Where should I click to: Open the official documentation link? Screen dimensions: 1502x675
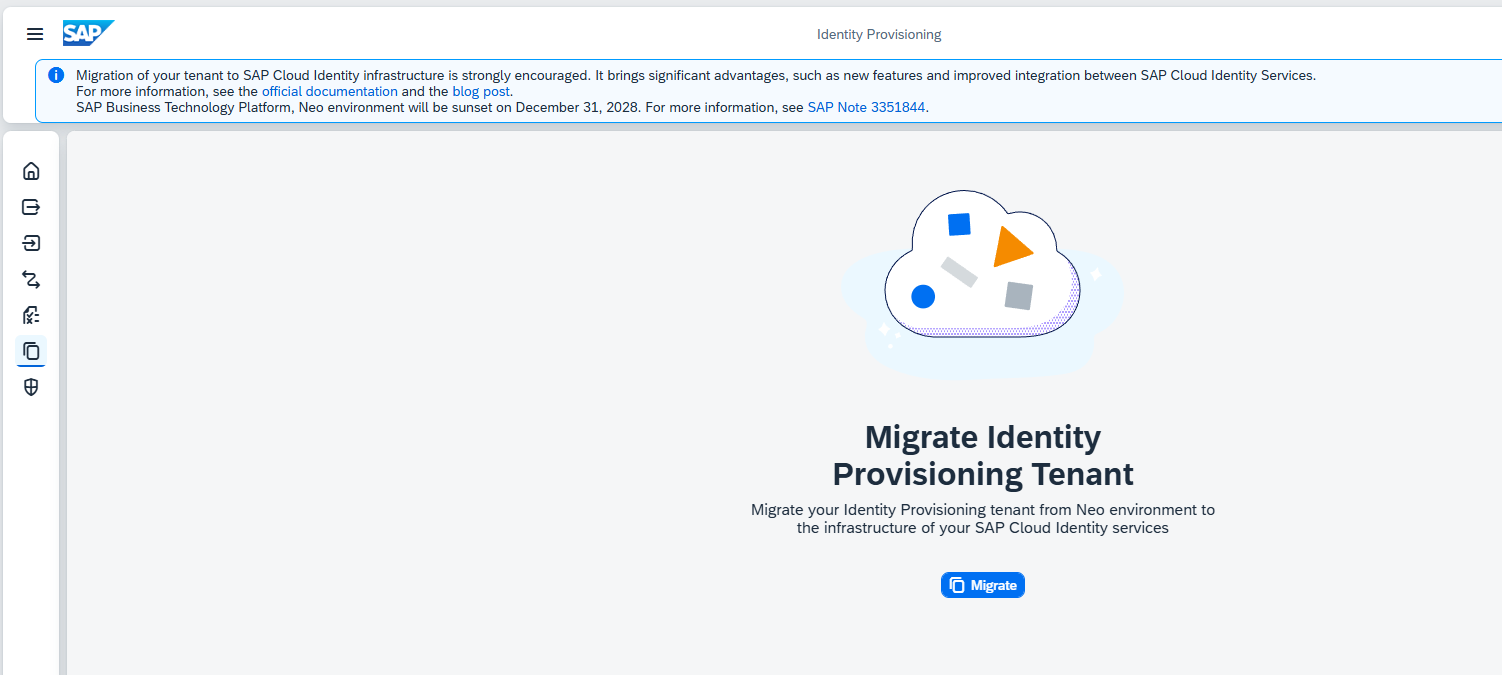click(330, 91)
